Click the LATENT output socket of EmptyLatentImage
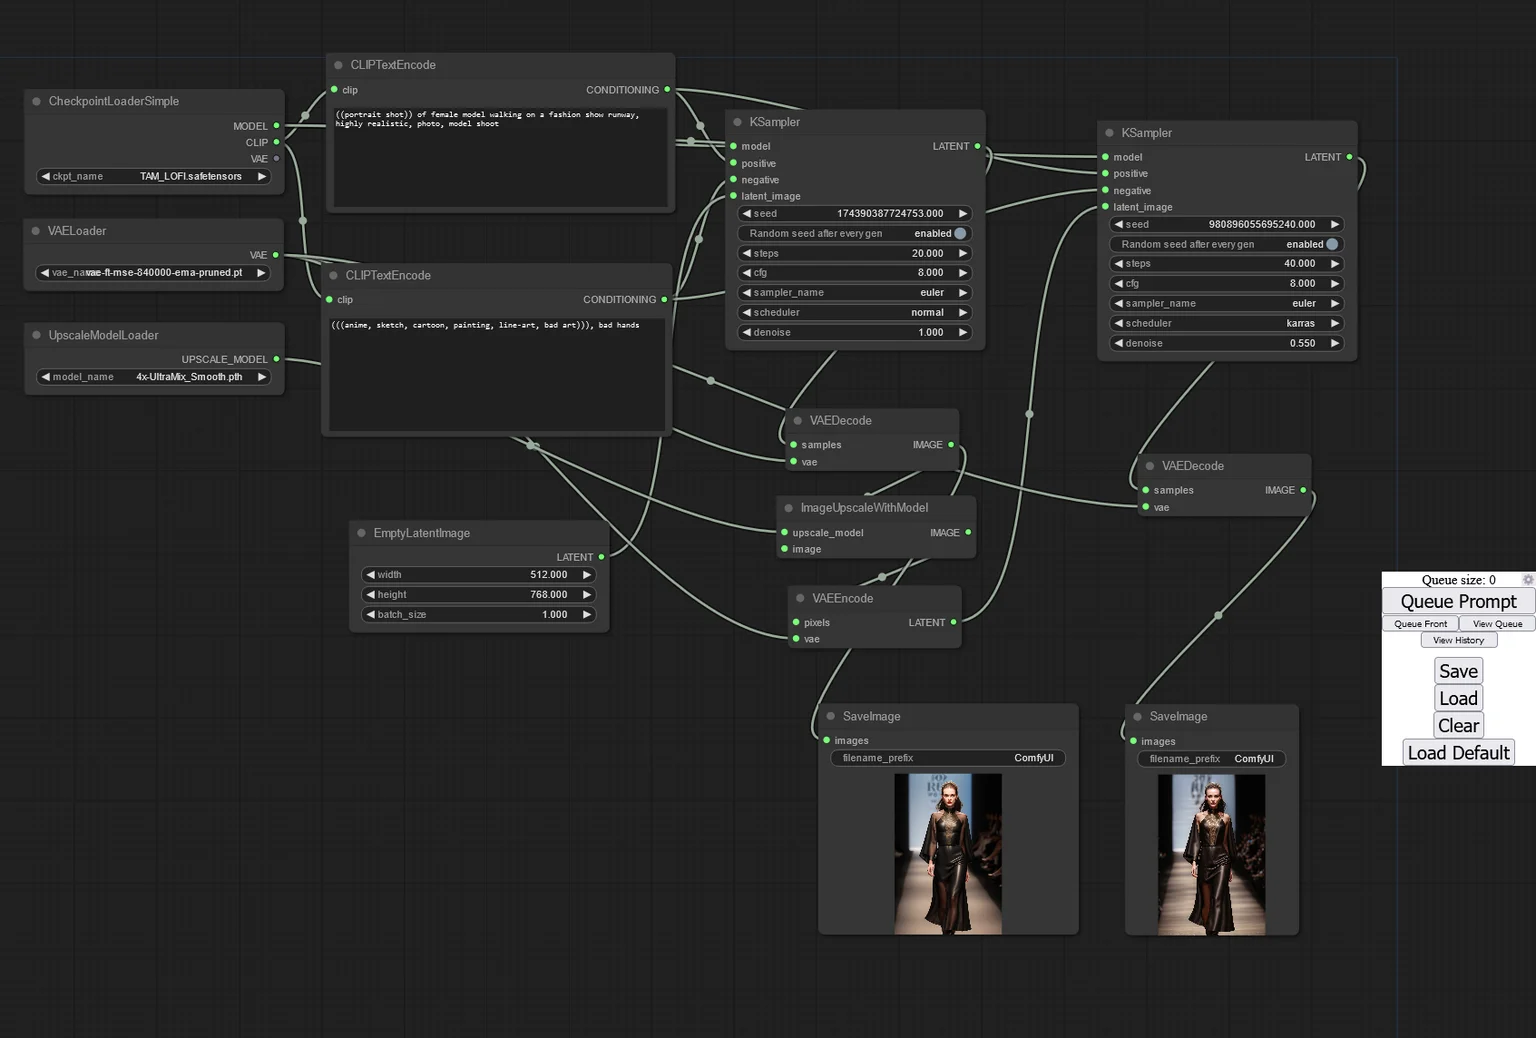Viewport: 1536px width, 1038px height. pyautogui.click(x=601, y=557)
